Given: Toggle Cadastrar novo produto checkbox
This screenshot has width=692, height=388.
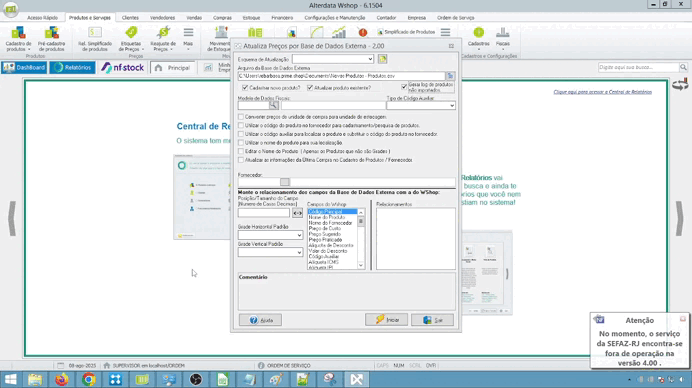Looking at the screenshot, I should pyautogui.click(x=245, y=87).
